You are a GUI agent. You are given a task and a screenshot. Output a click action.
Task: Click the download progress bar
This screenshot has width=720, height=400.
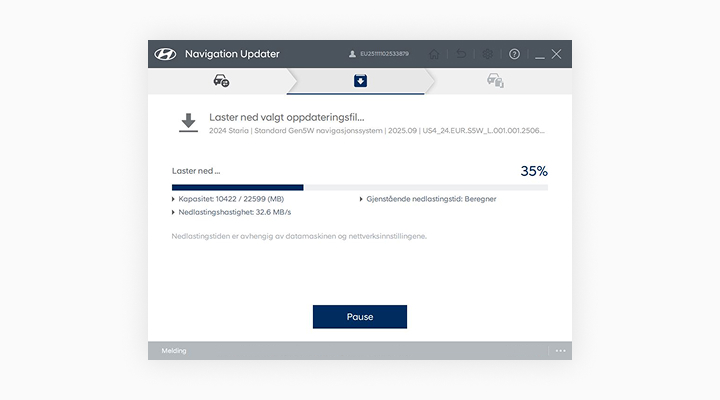(x=360, y=187)
